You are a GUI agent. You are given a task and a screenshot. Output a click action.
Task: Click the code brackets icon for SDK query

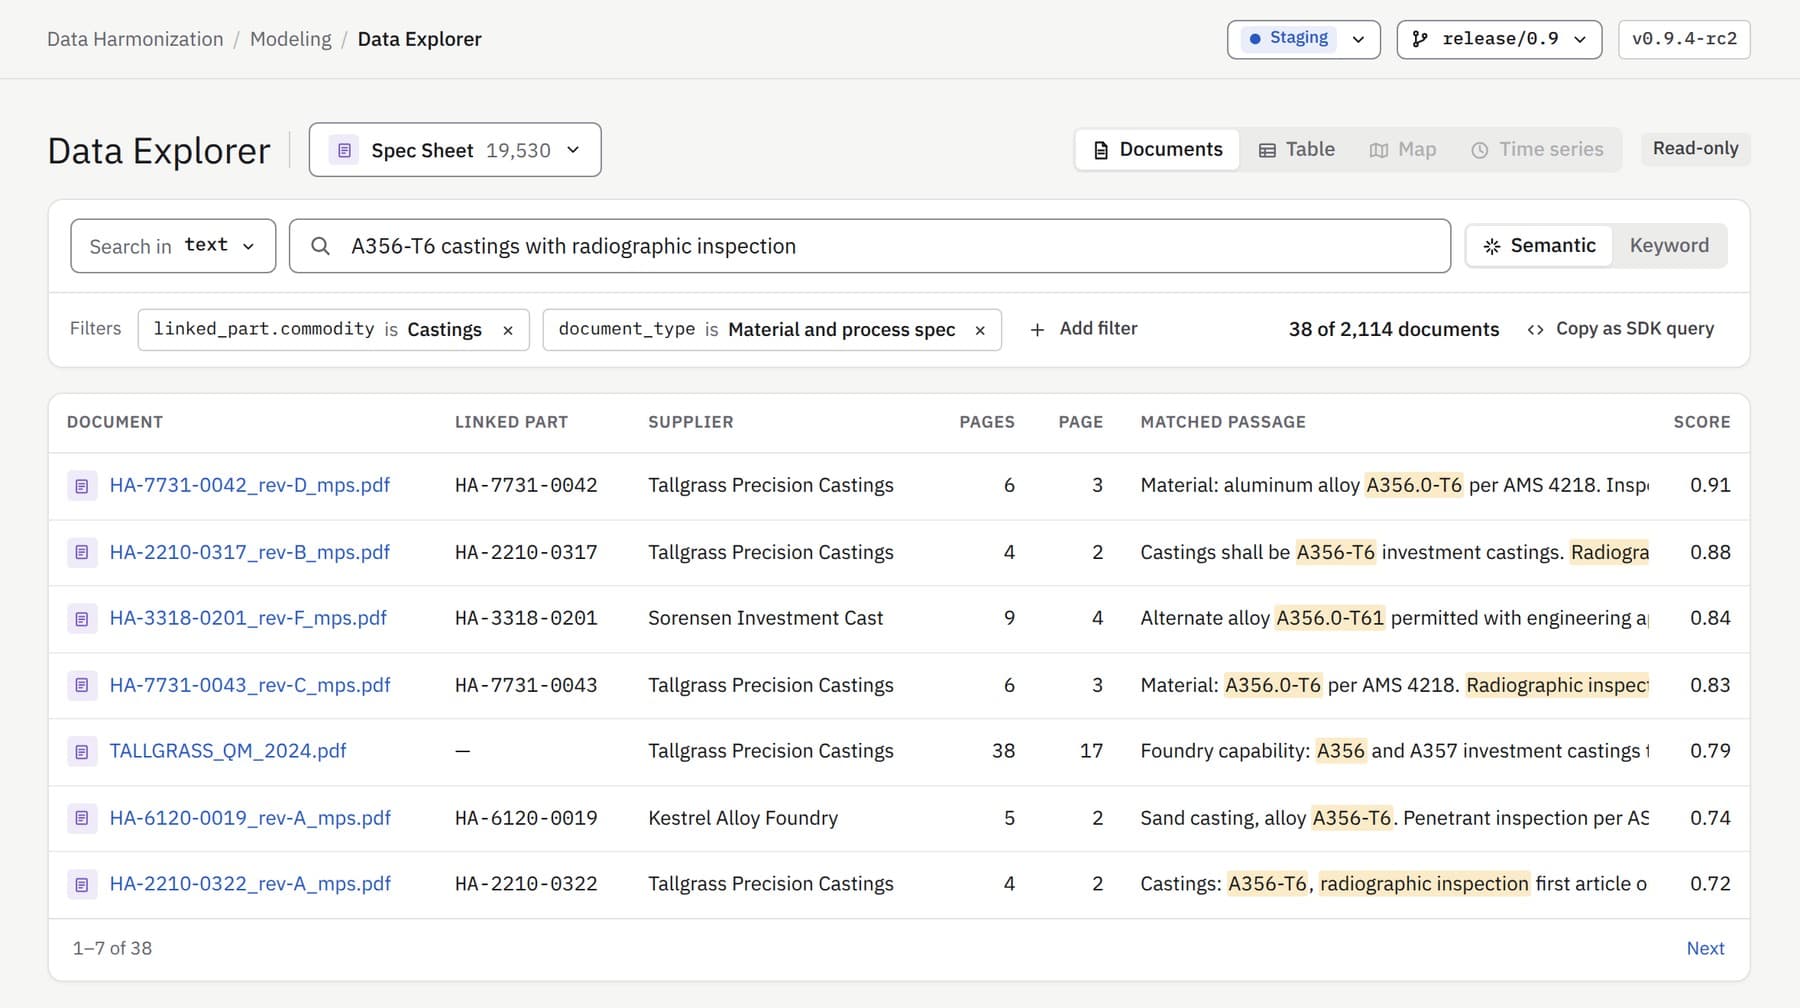pos(1535,329)
